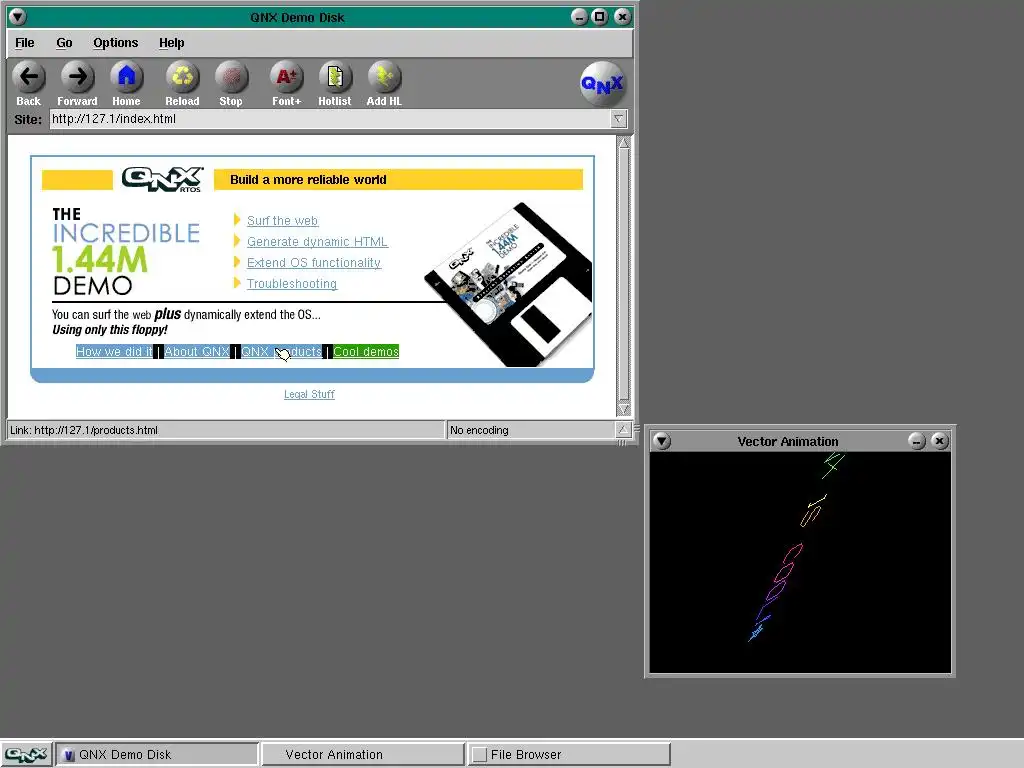Expand the Site URL history dropdown
This screenshot has height=768, width=1024.
click(x=618, y=119)
